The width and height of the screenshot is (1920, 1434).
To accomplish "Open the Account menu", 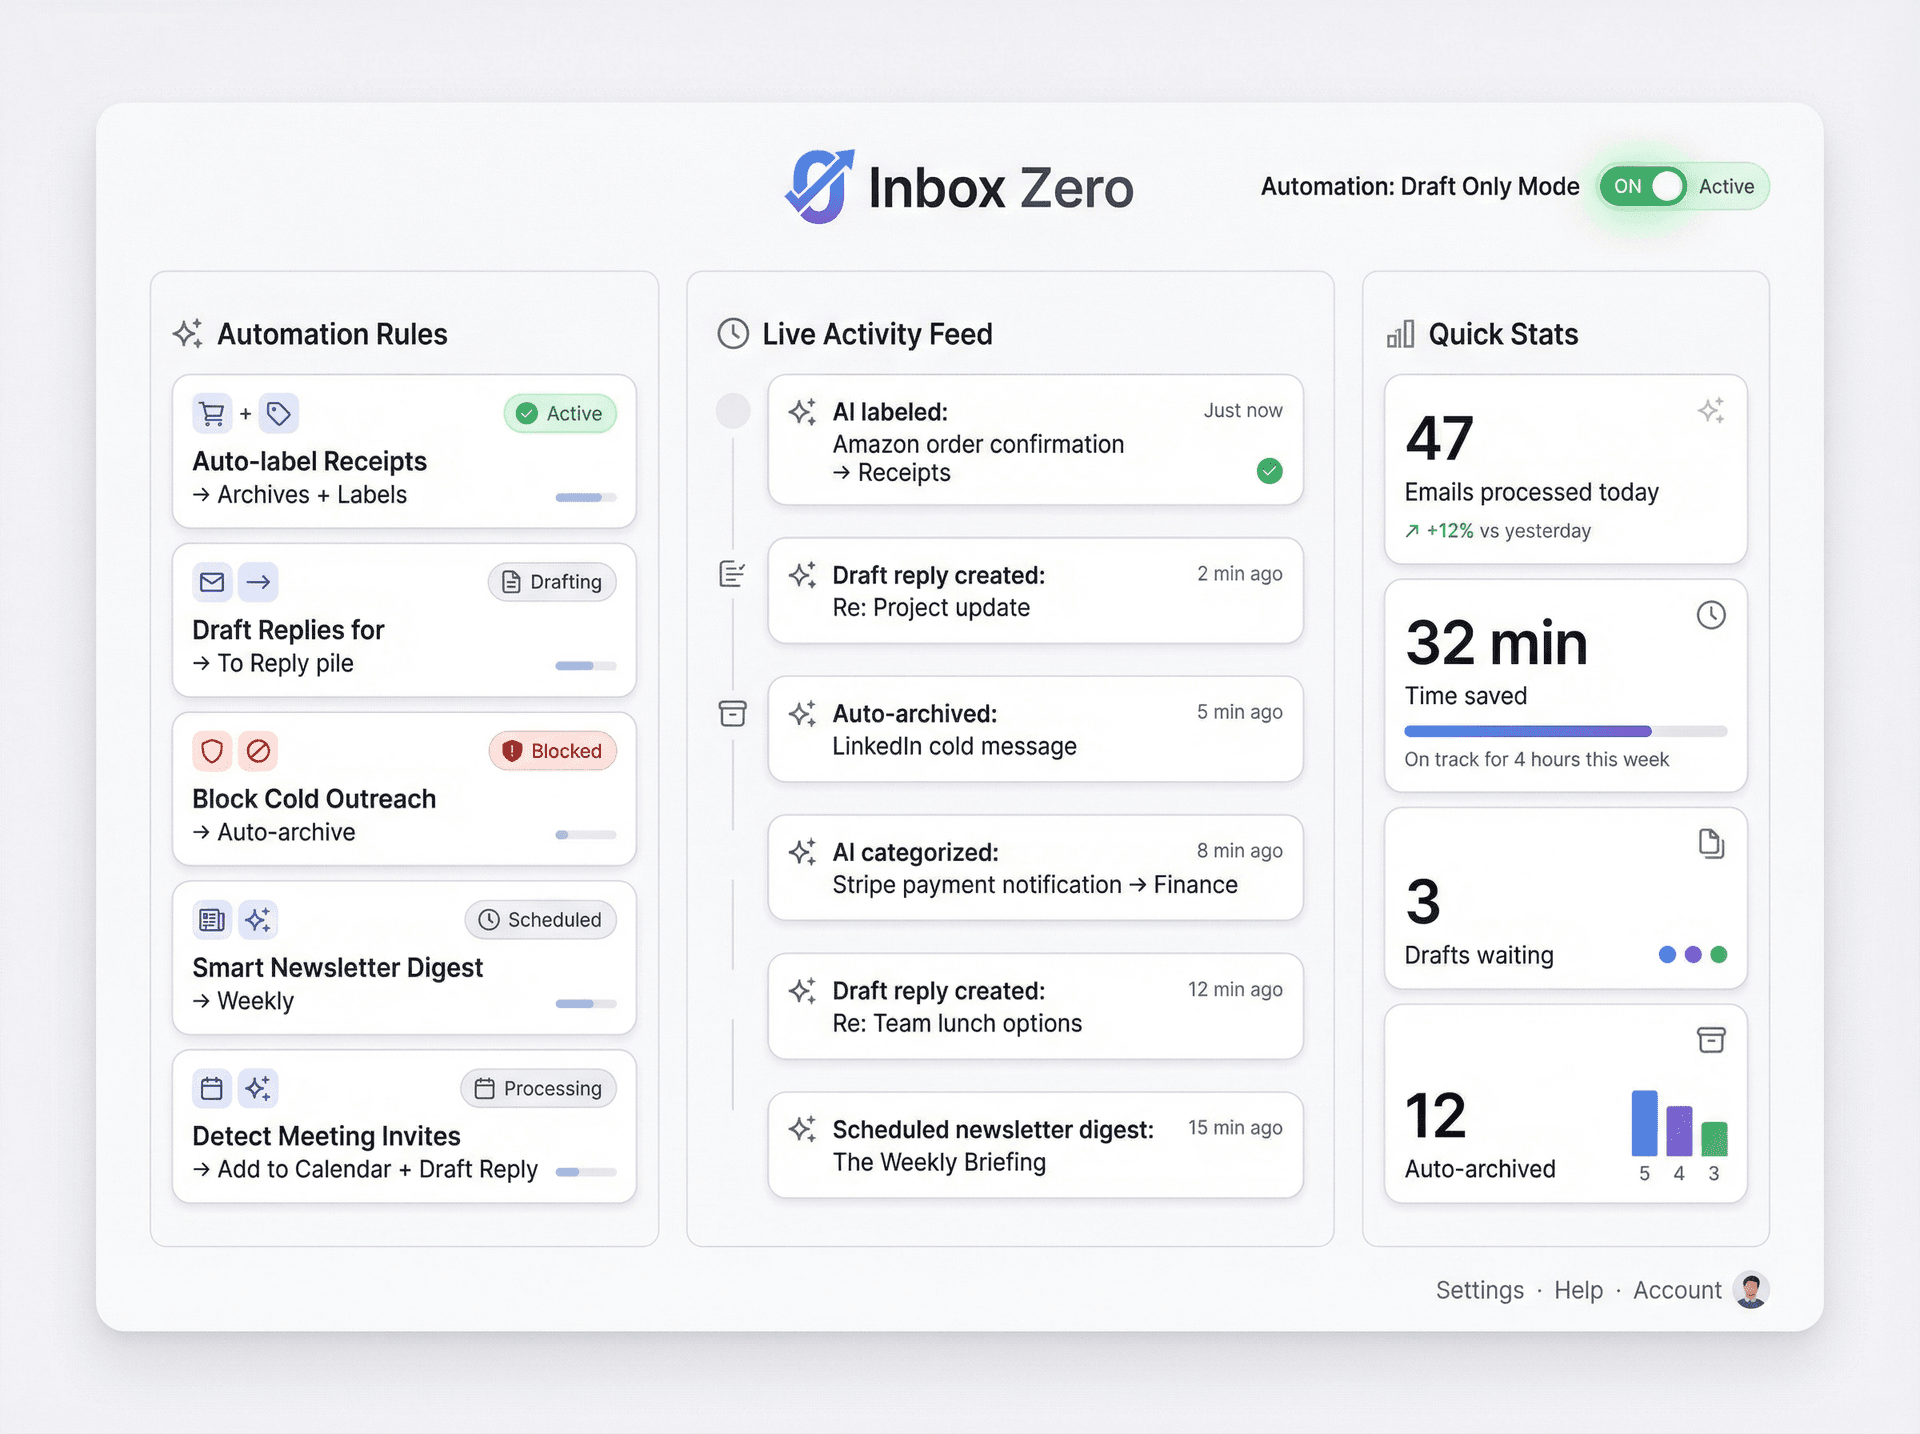I will tap(1676, 1290).
